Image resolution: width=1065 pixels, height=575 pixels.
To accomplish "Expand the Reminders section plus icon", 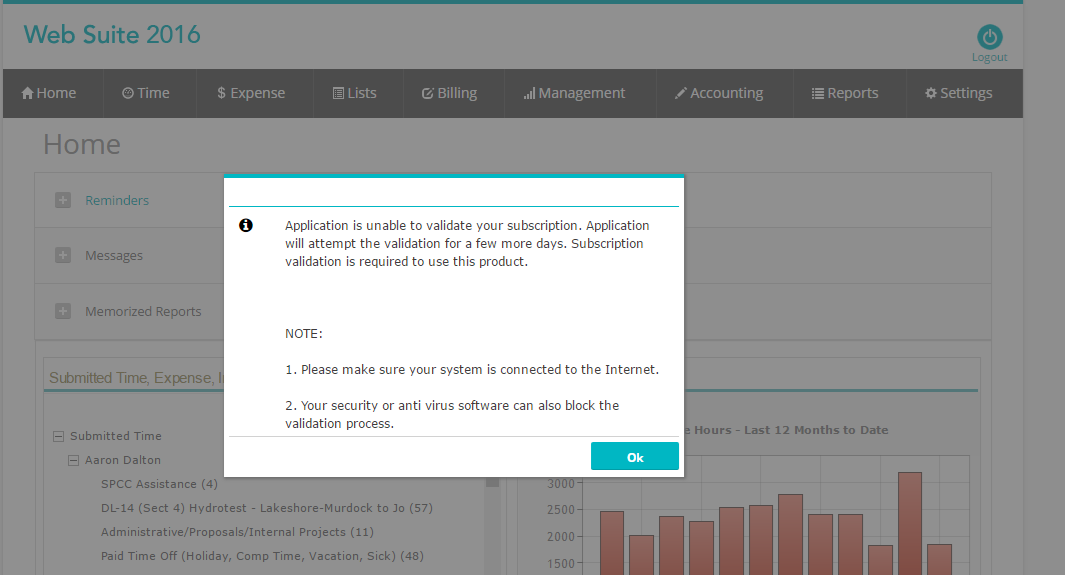I will 63,200.
